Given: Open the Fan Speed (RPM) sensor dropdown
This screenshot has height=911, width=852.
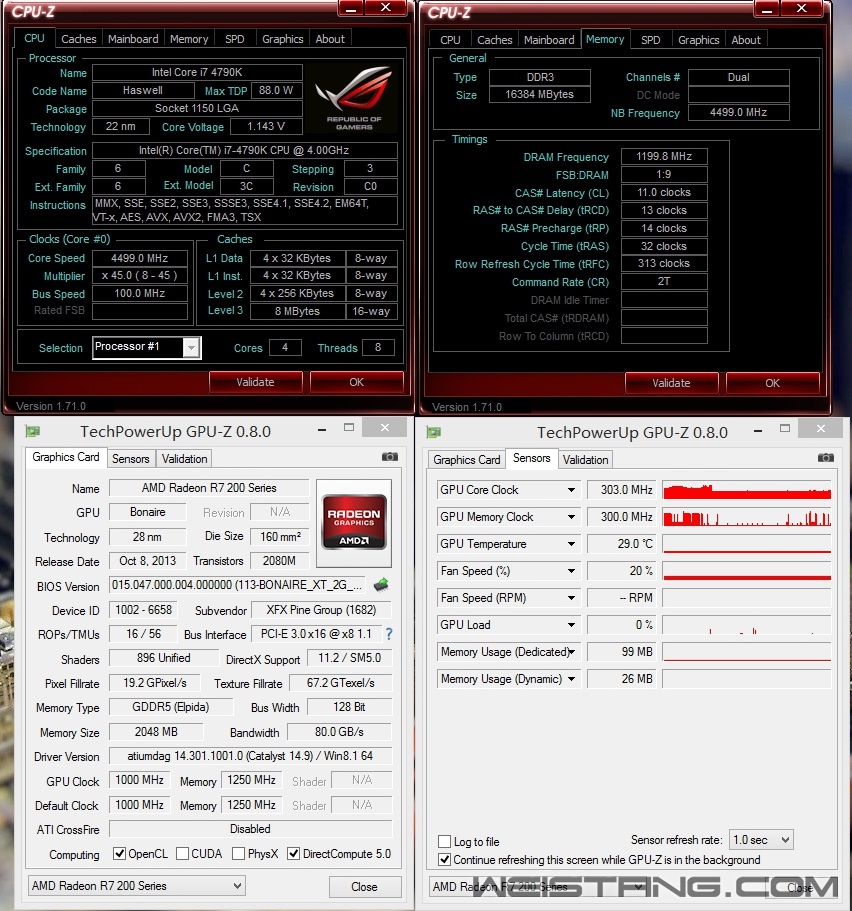Looking at the screenshot, I should 571,597.
